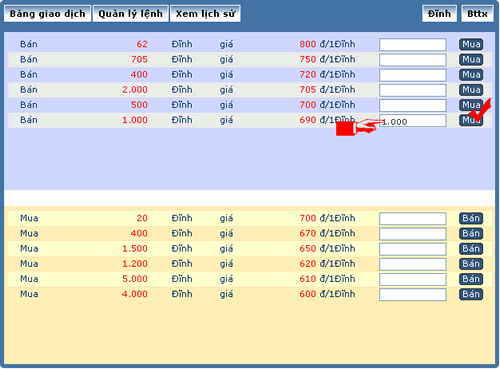Screen dimensions: 500x369
Task: Select the sell quantity 705
Action: tap(139, 59)
